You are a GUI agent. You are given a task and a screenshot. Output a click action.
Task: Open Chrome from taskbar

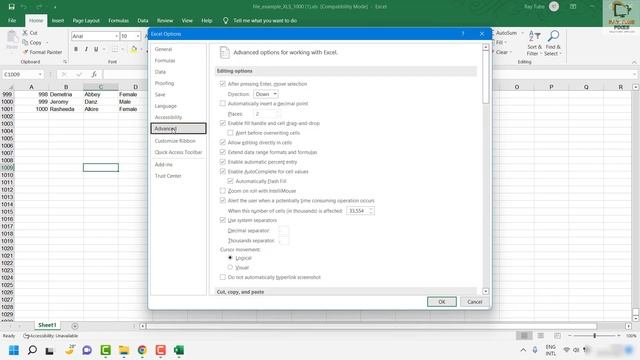click(x=142, y=350)
